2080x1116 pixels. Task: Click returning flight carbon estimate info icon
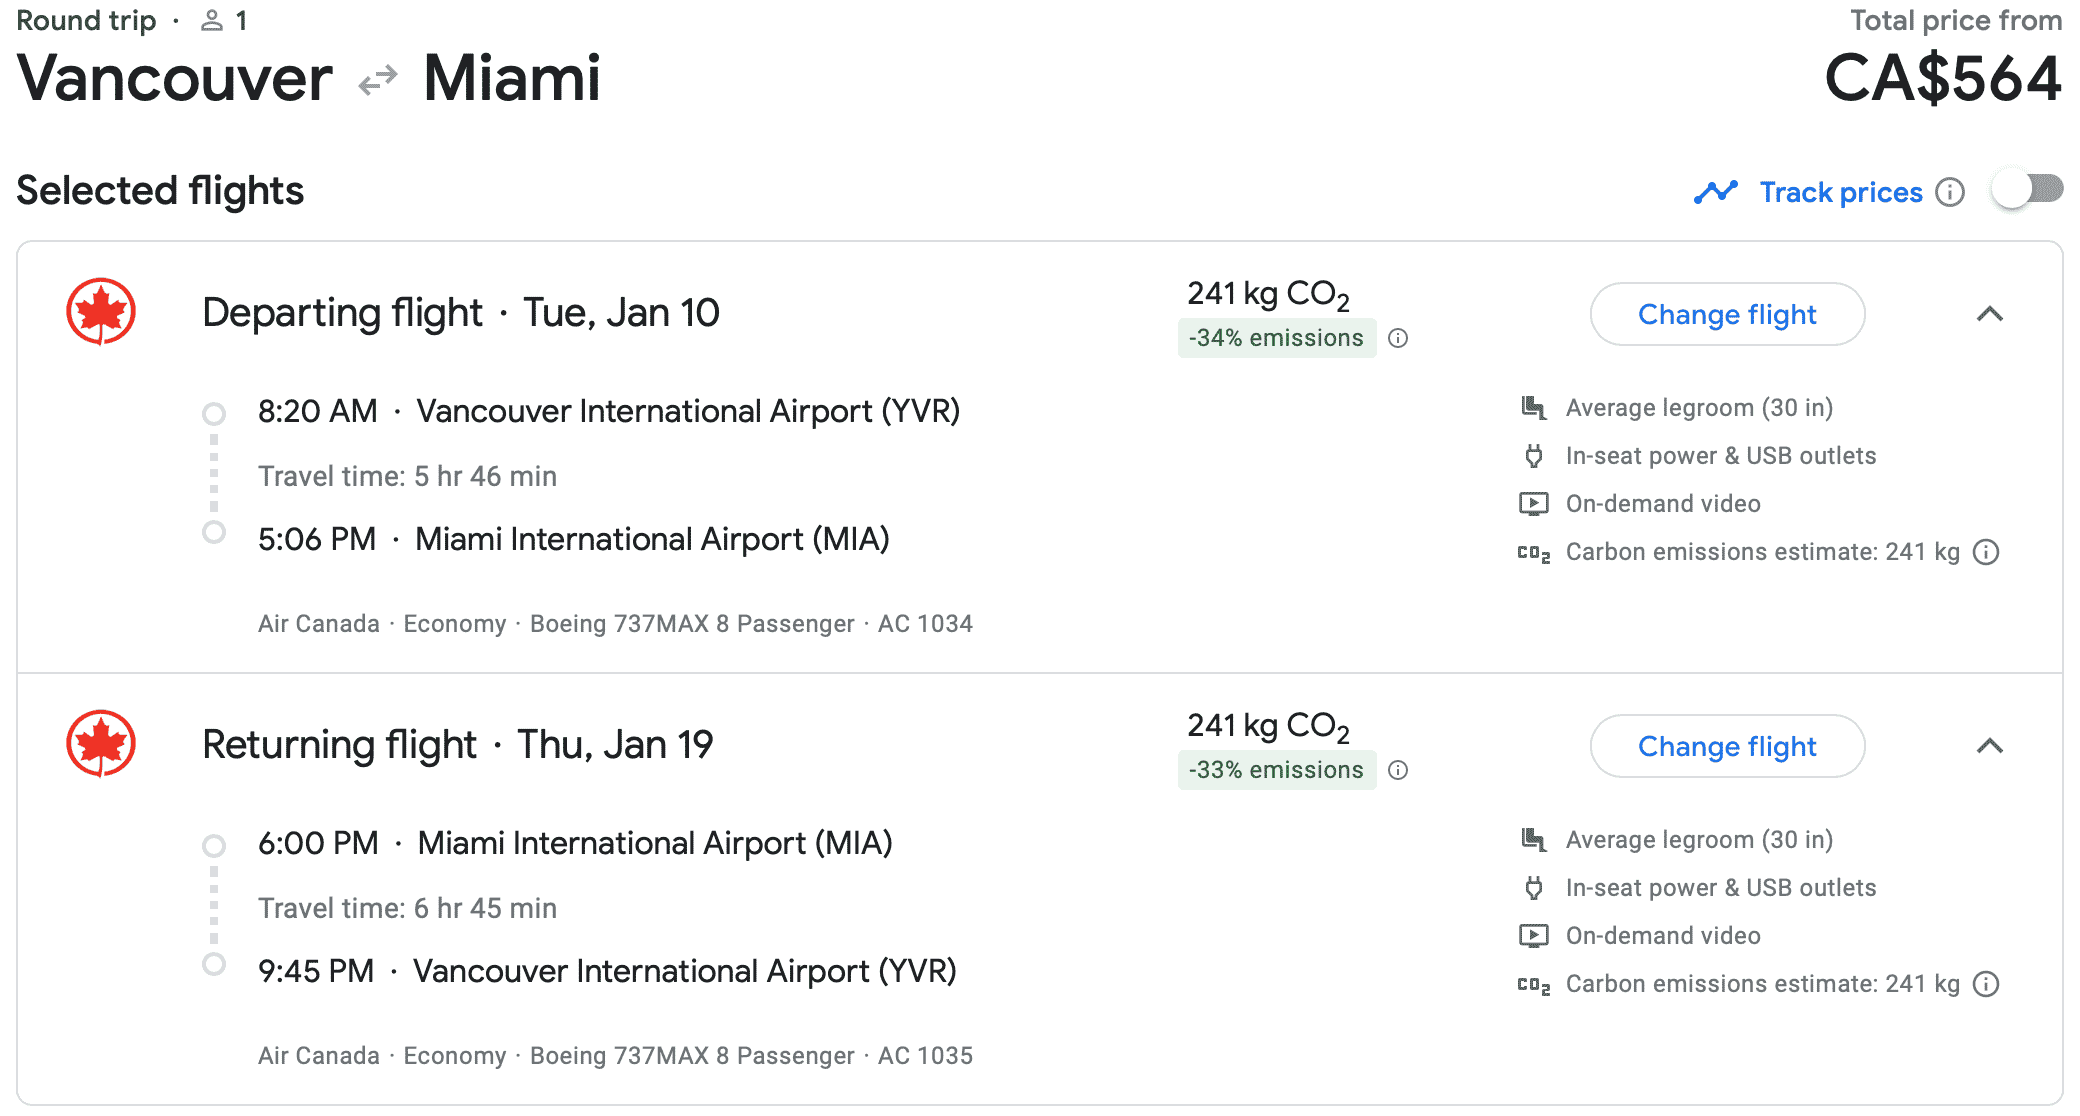pyautogui.click(x=1986, y=984)
